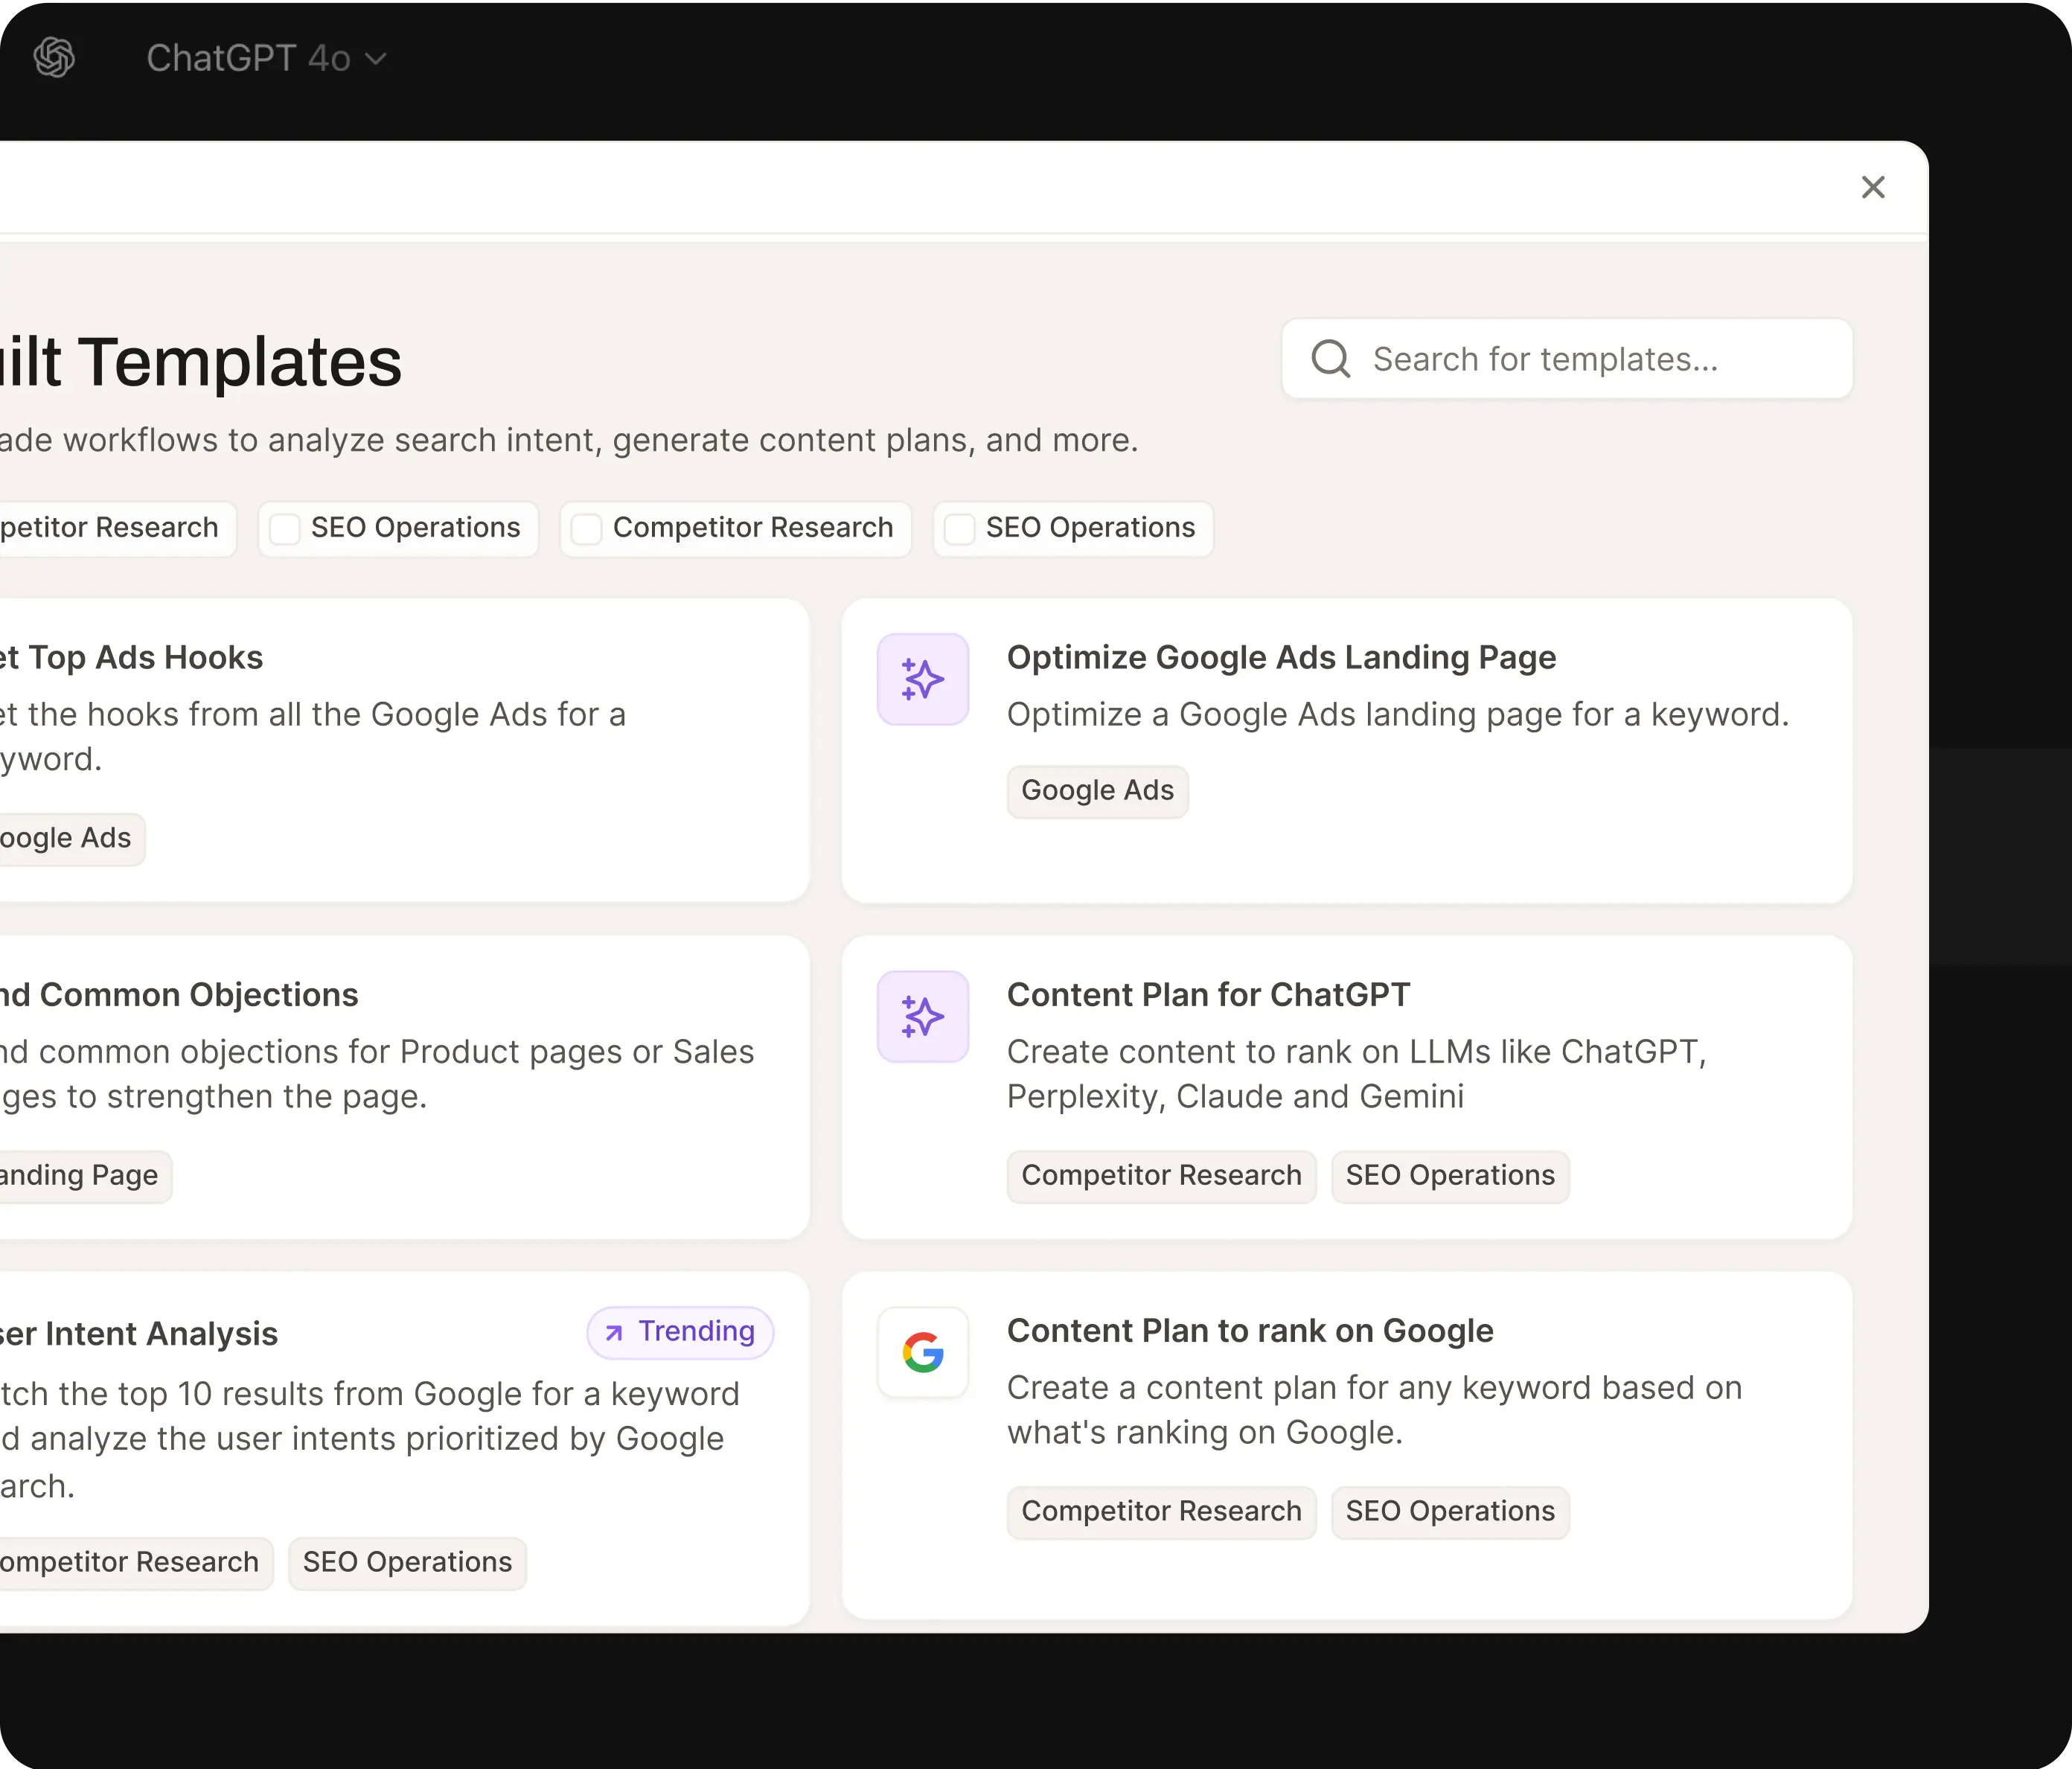This screenshot has width=2072, height=1769.
Task: Click the search magnifier icon in the search bar
Action: pos(1330,358)
